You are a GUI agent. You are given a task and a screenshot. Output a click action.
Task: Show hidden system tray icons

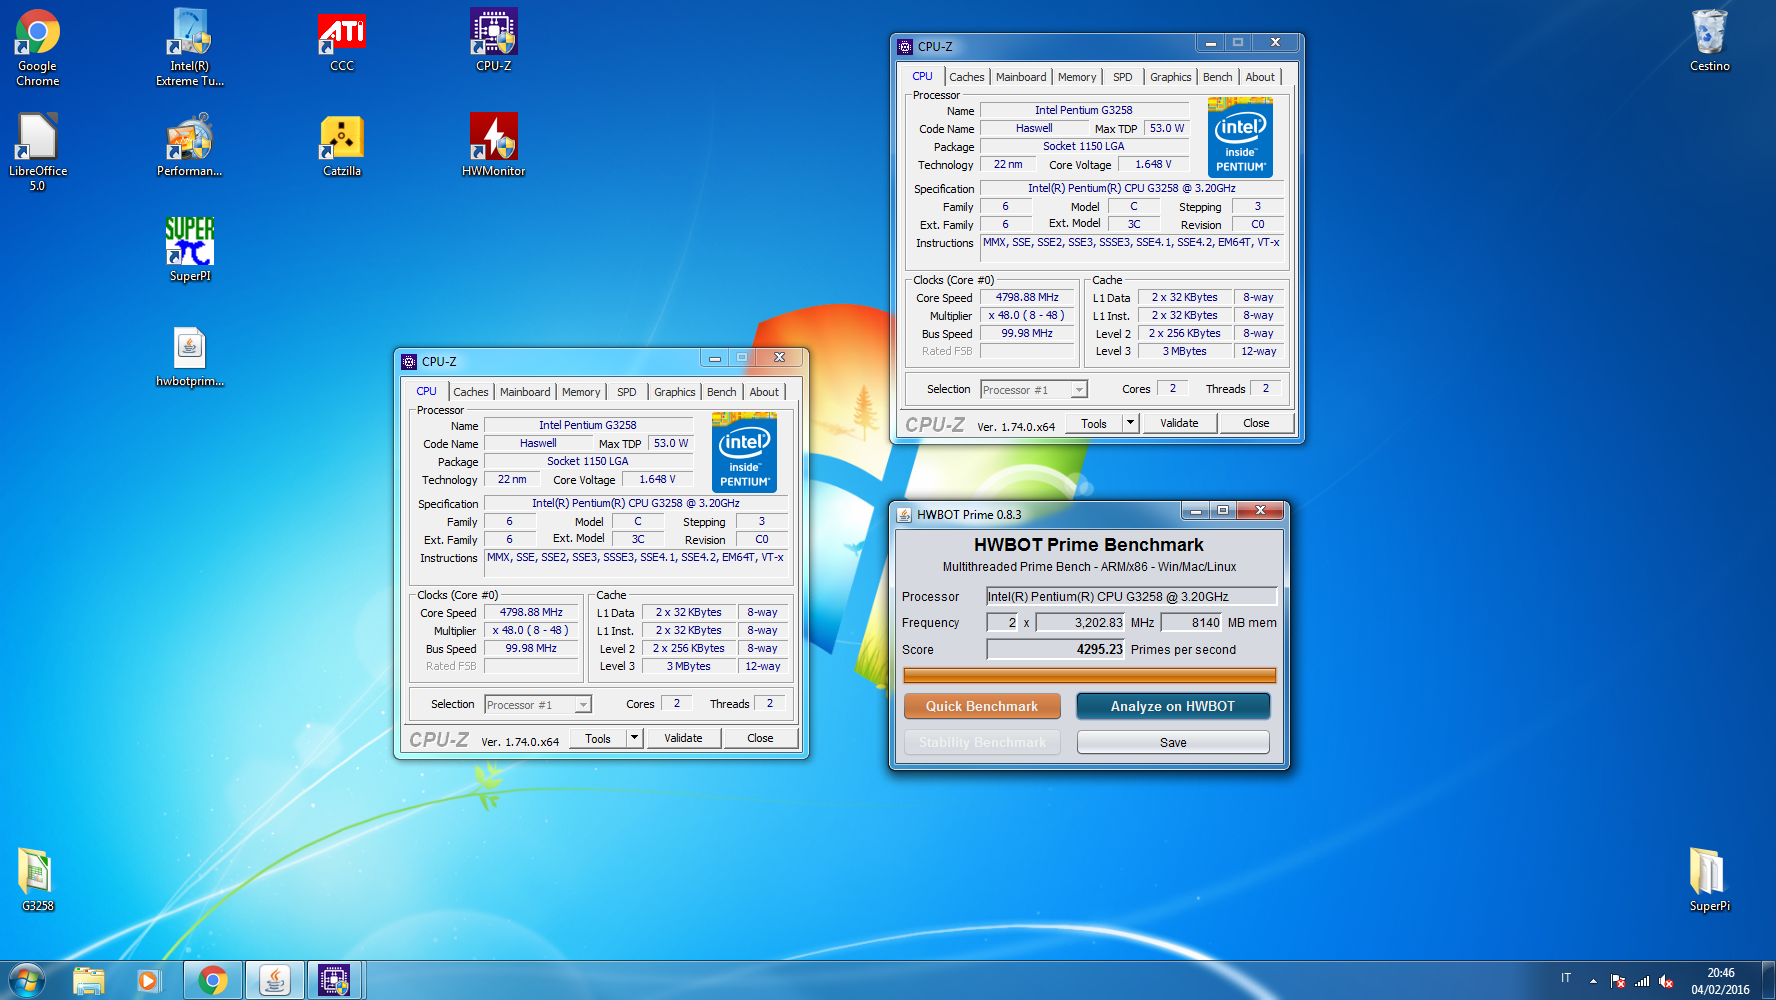1593,982
